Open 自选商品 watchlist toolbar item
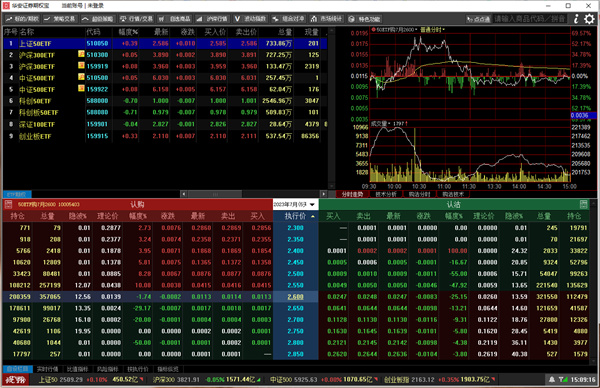Viewport: 600px width, 388px height. coord(175,19)
